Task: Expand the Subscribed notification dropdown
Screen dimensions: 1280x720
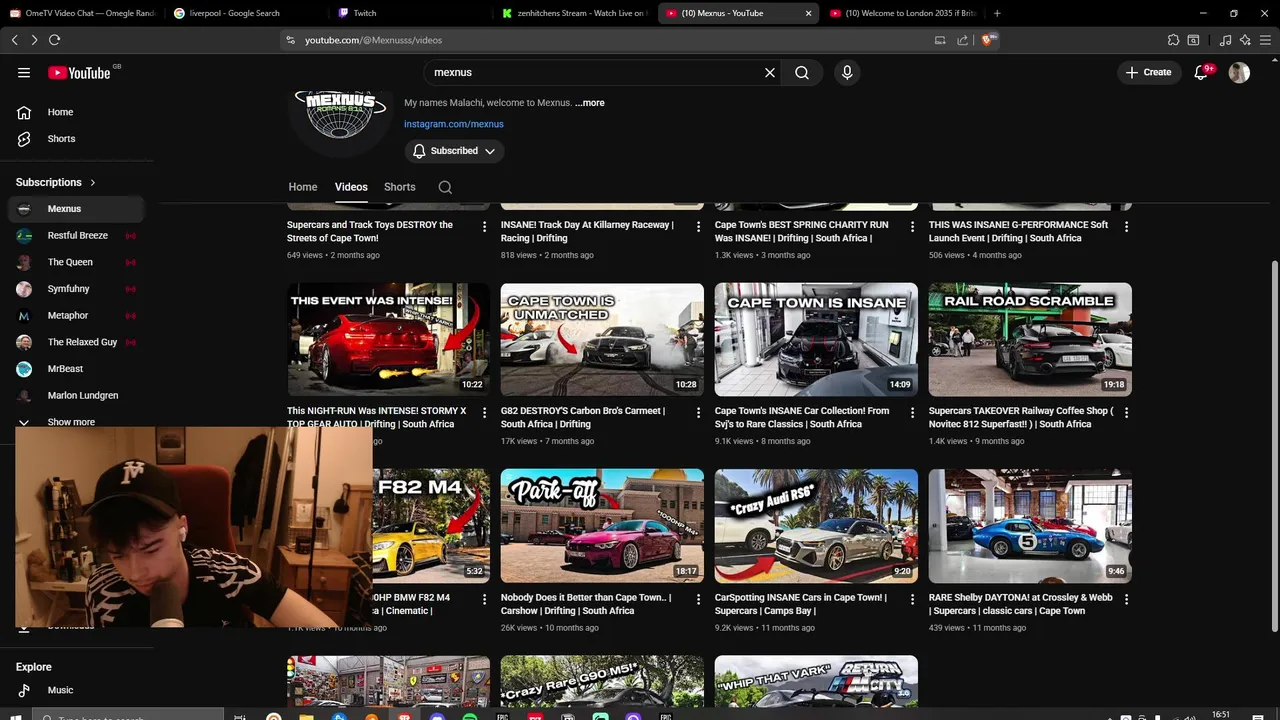Action: tap(454, 151)
